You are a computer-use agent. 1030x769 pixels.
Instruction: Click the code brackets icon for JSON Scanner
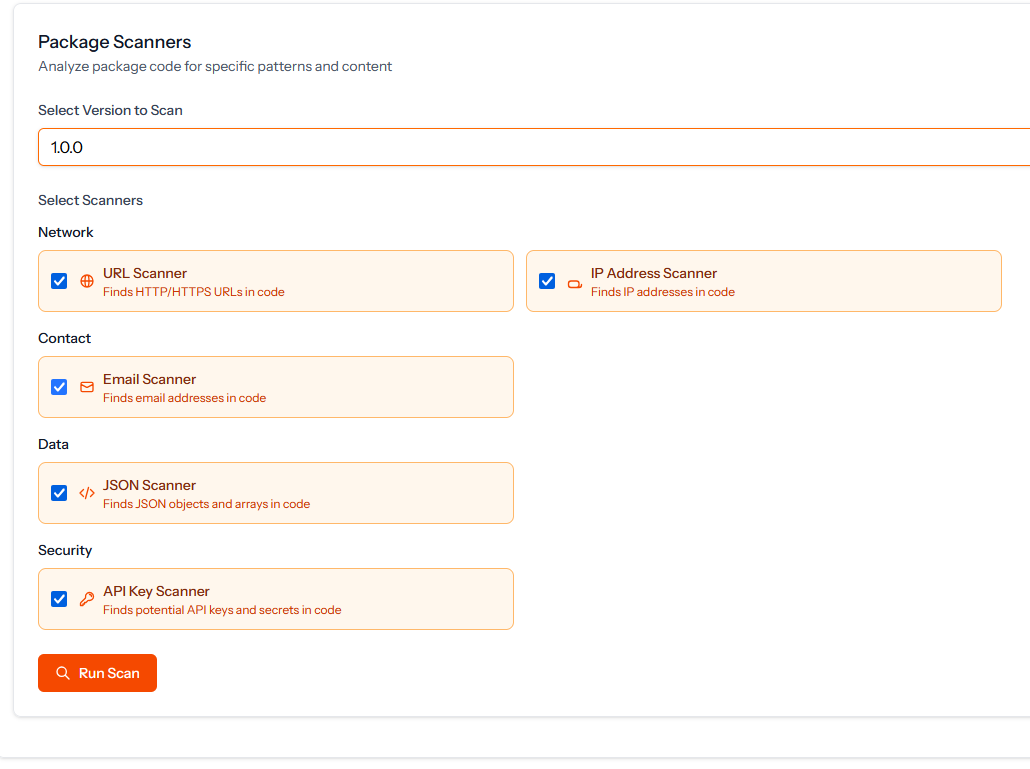87,493
